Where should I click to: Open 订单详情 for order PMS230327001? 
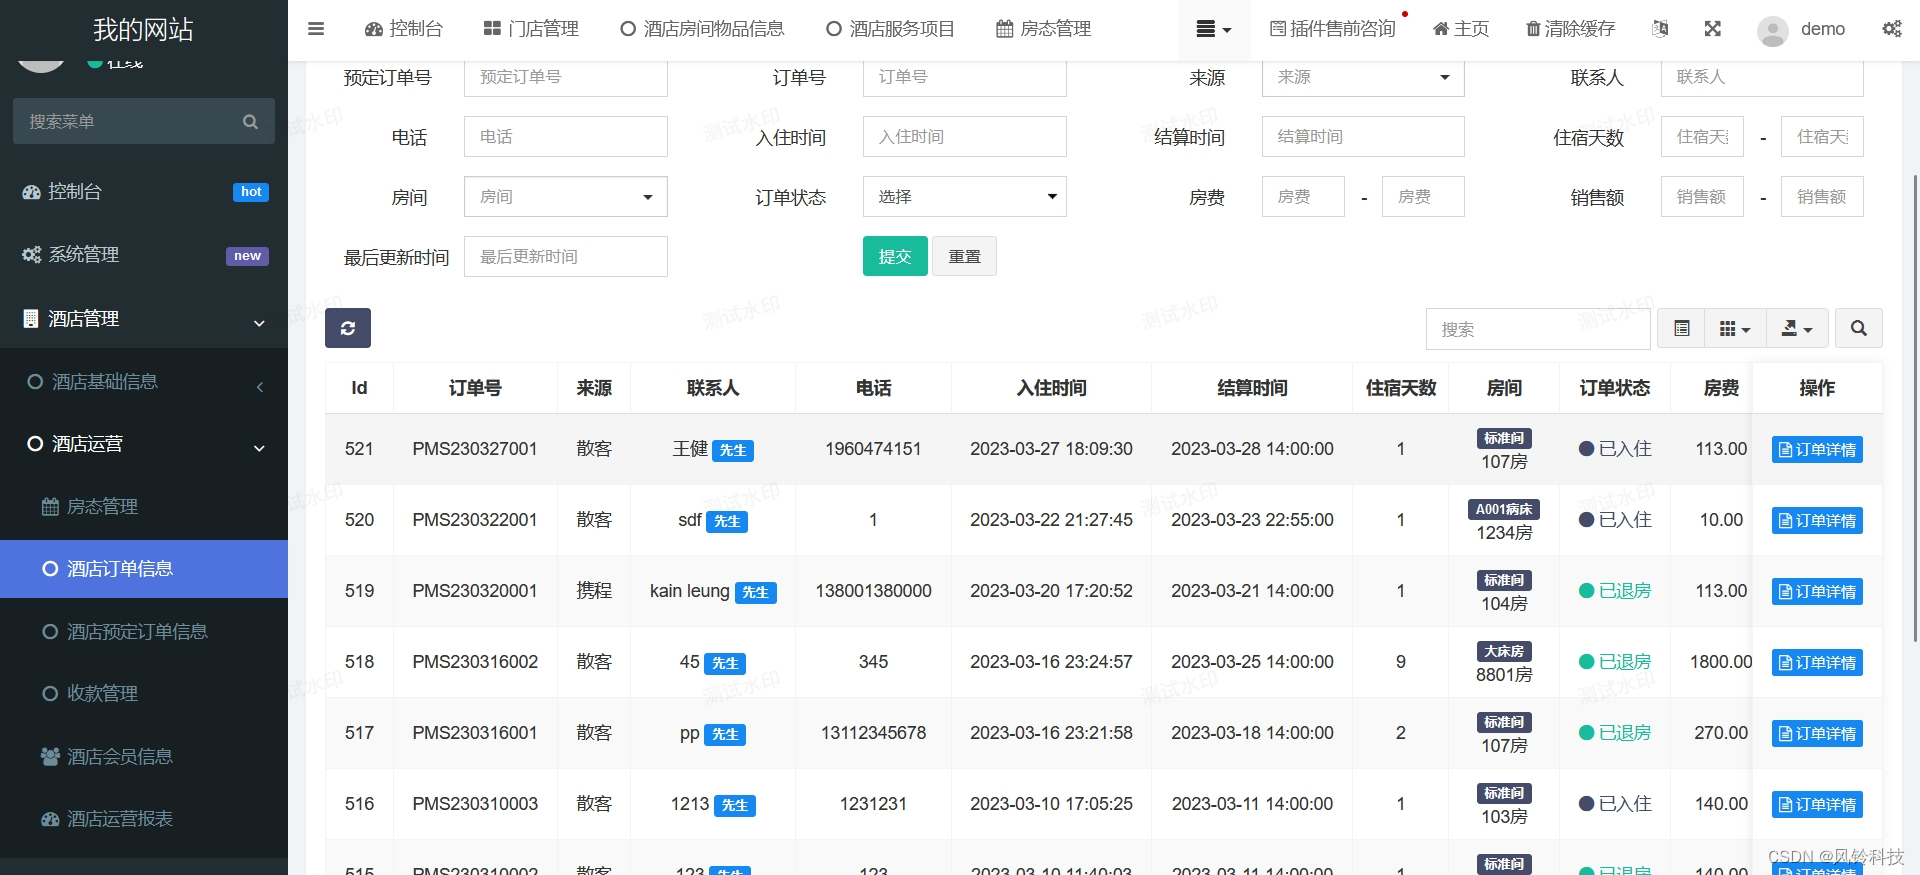point(1817,450)
